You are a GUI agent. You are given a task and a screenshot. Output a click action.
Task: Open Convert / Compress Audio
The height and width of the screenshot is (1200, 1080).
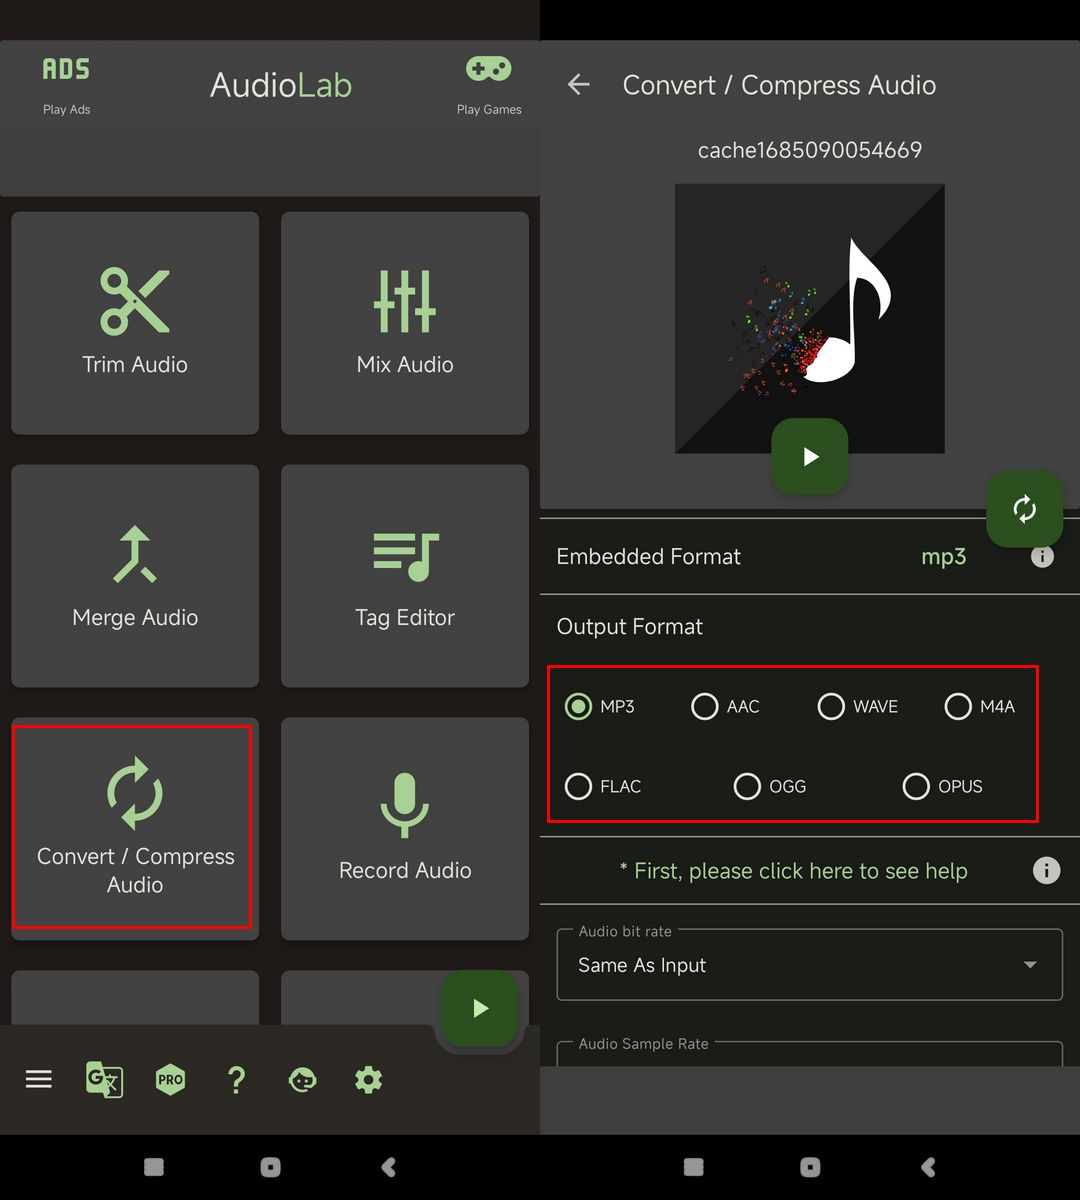tap(134, 828)
